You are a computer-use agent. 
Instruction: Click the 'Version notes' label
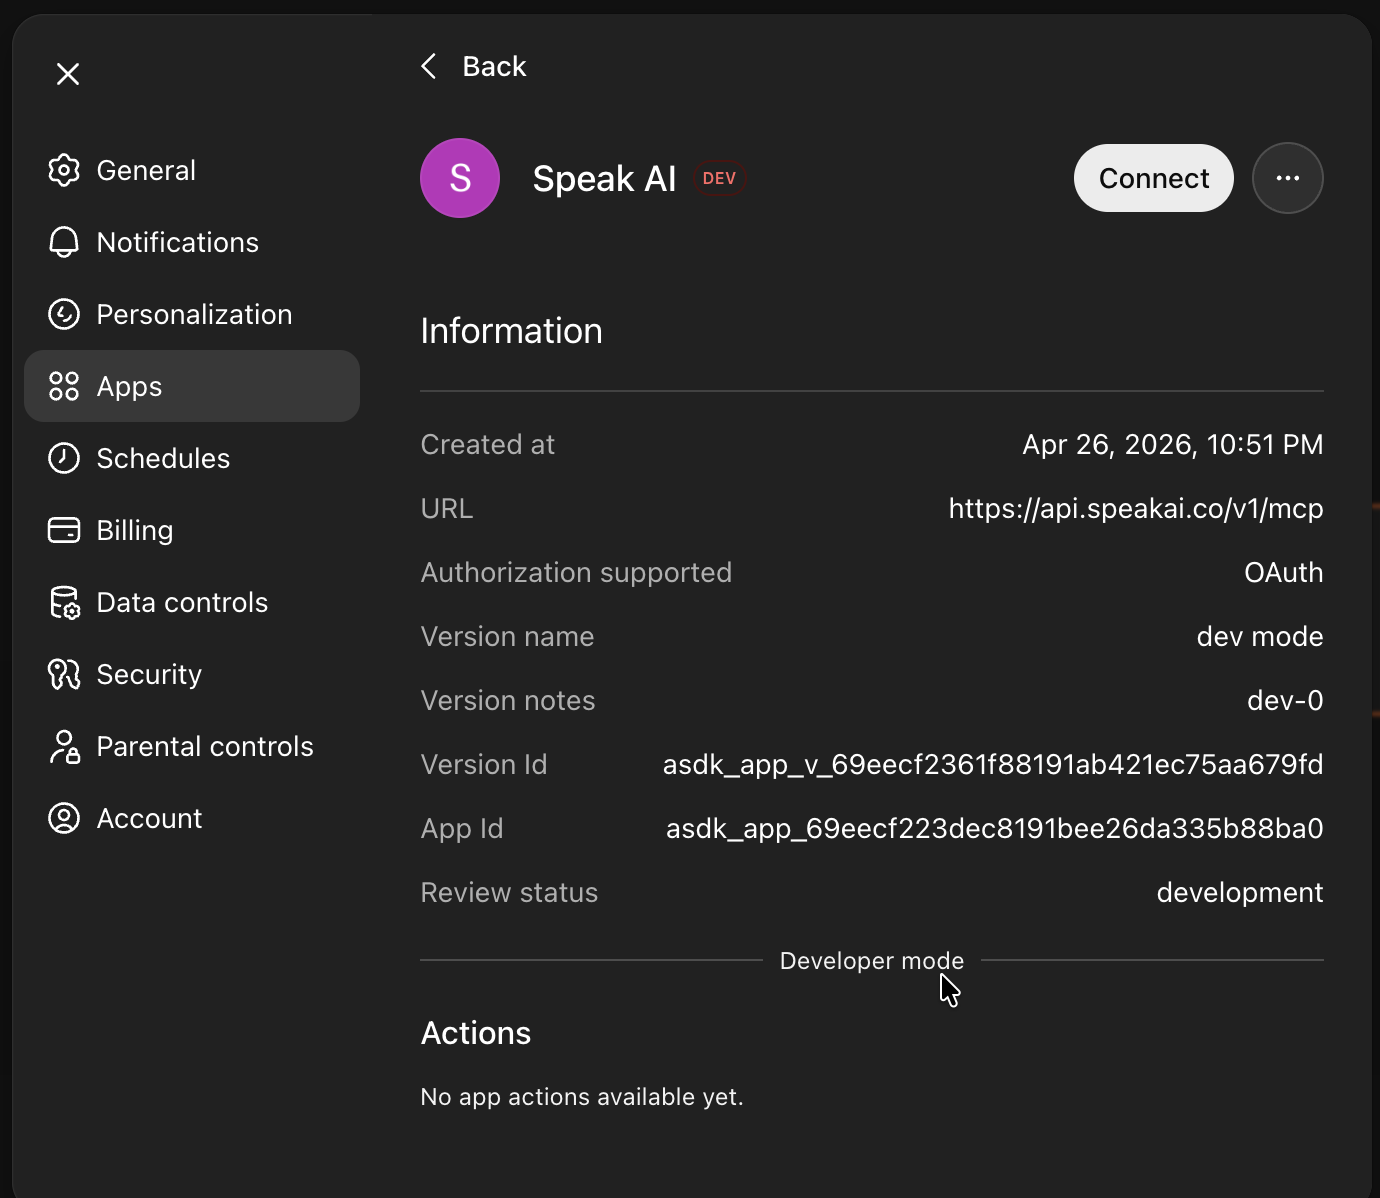coord(507,700)
